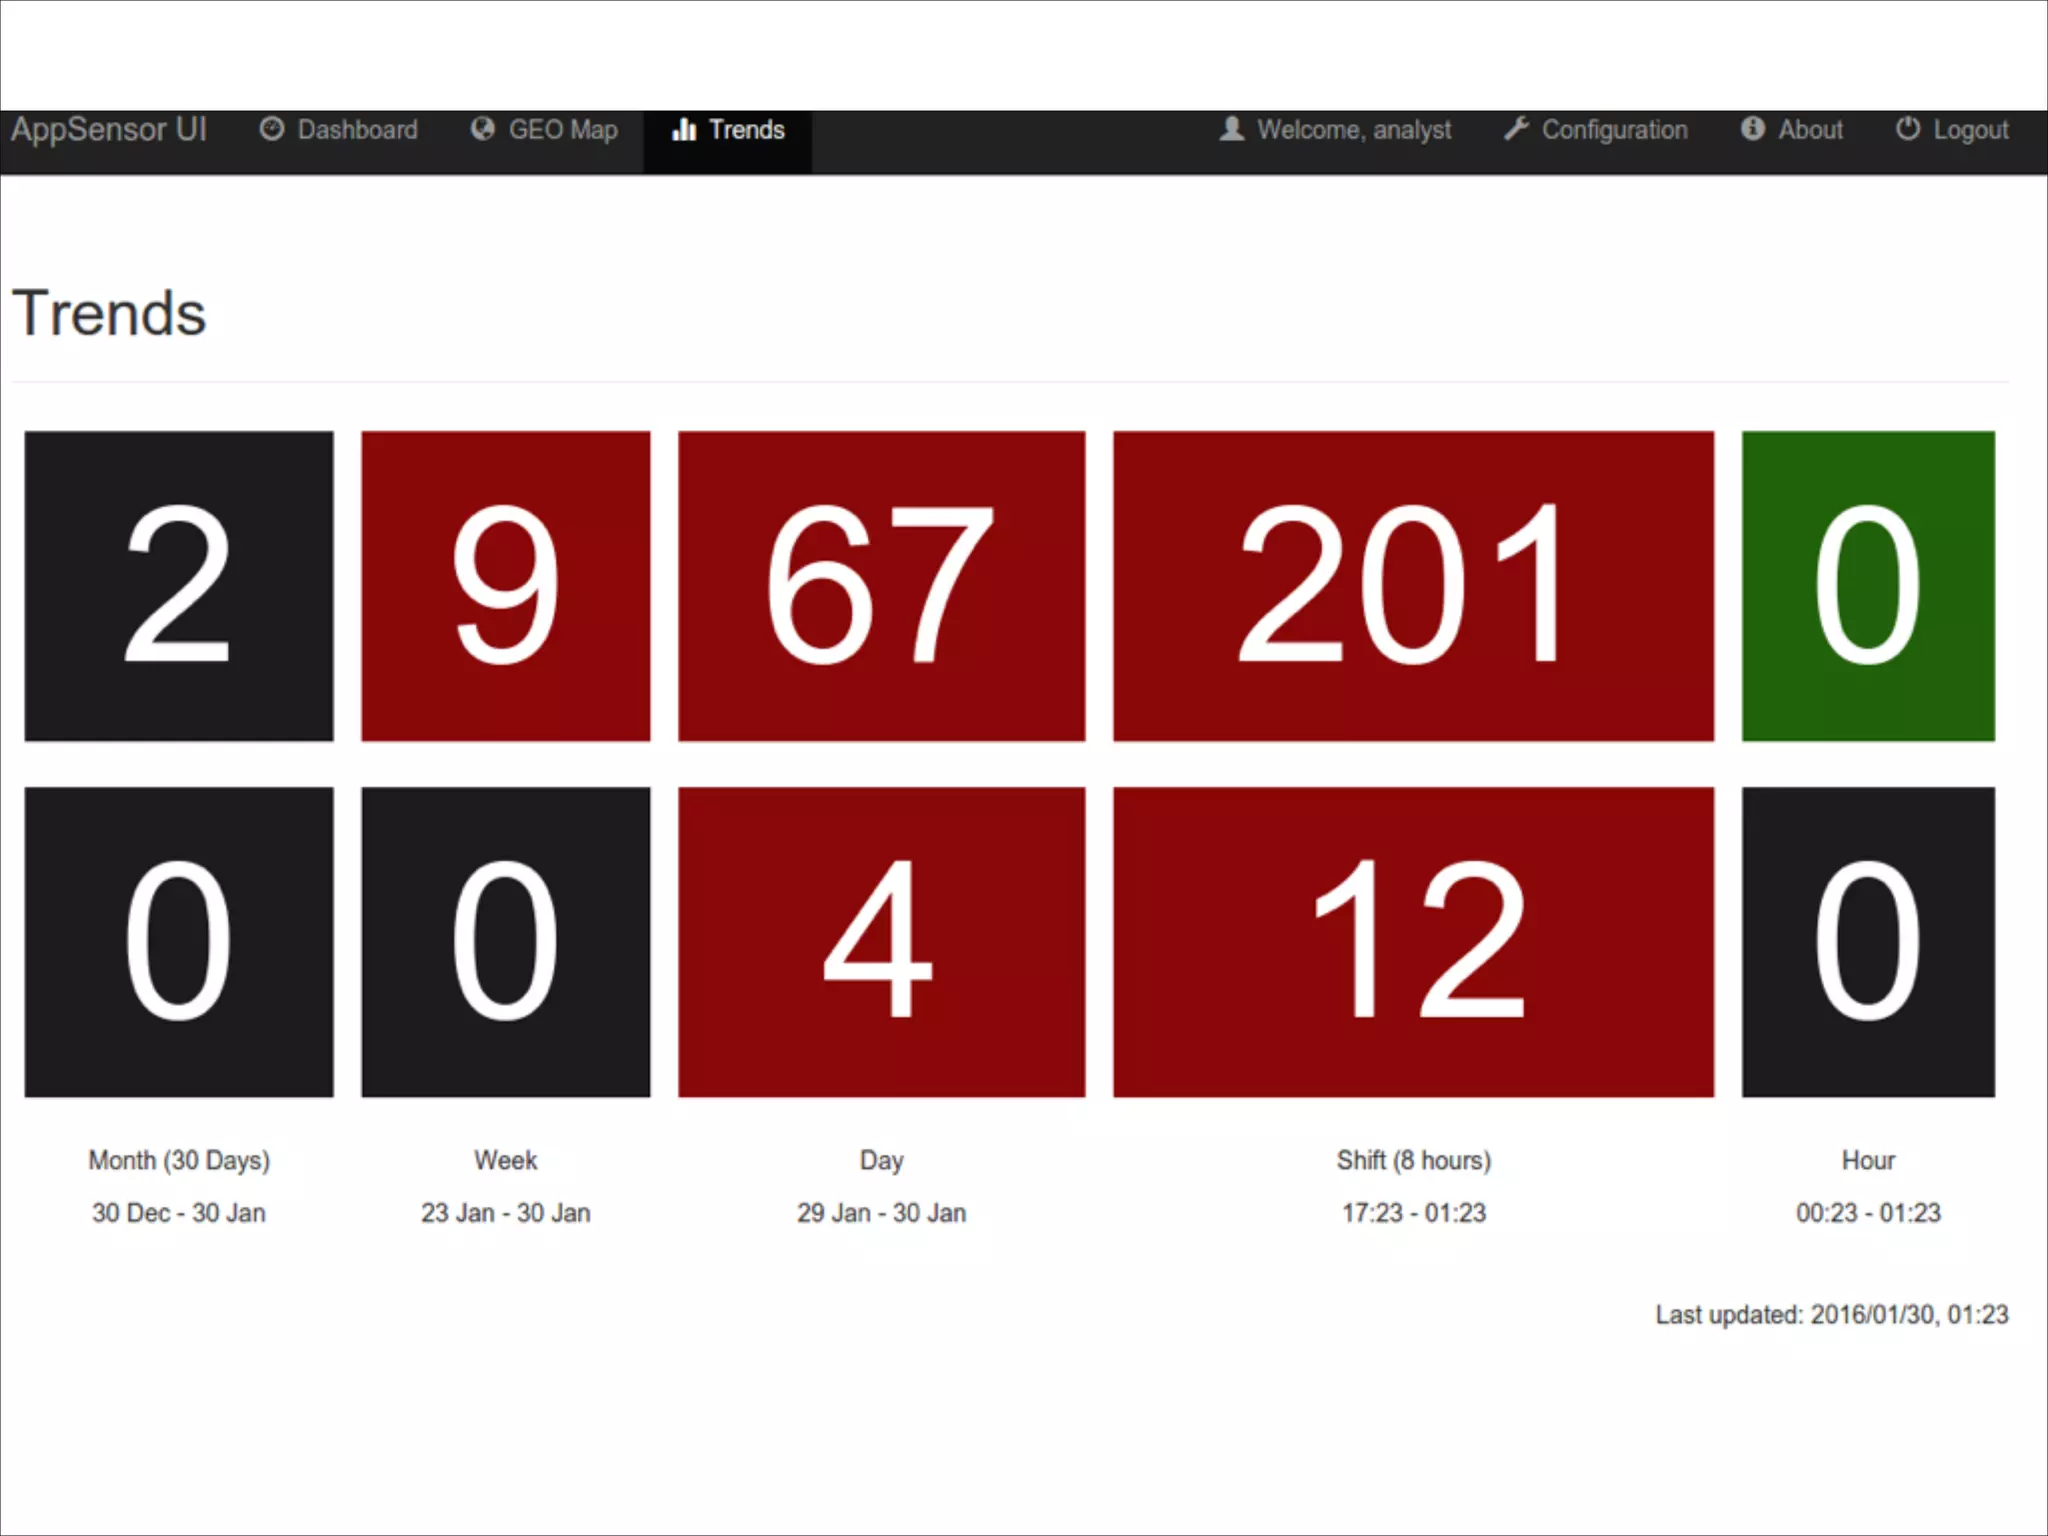Click the month tile showing 2
This screenshot has width=2048, height=1536.
click(x=179, y=586)
